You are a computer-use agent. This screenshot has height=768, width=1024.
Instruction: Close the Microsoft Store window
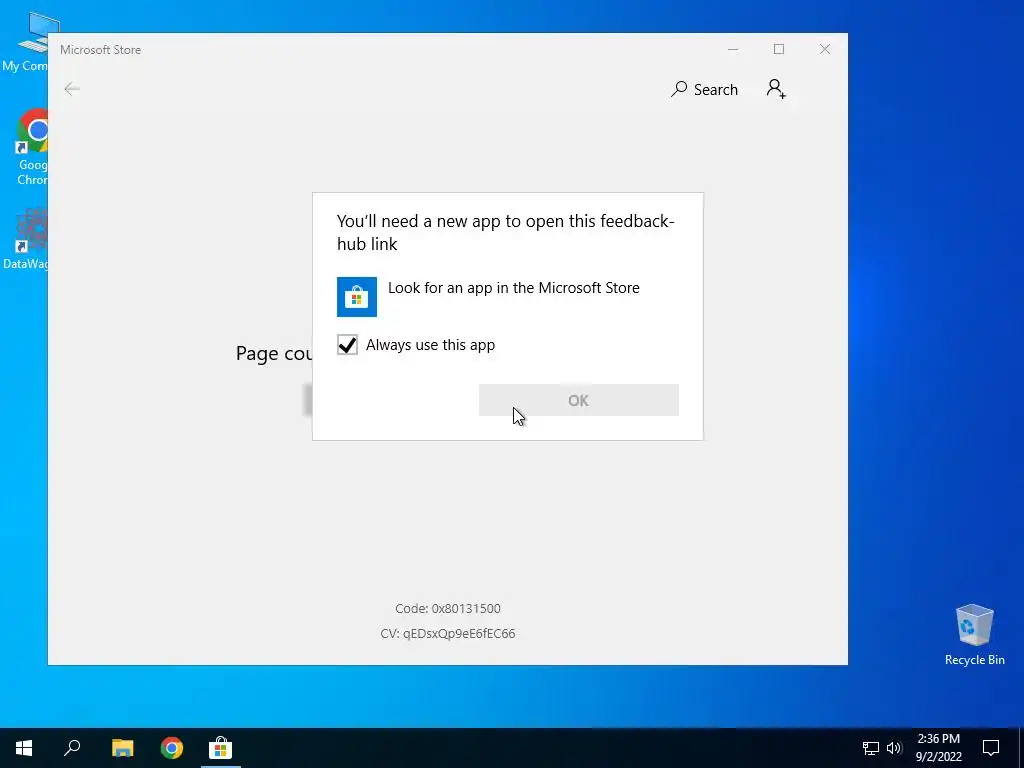pos(825,50)
